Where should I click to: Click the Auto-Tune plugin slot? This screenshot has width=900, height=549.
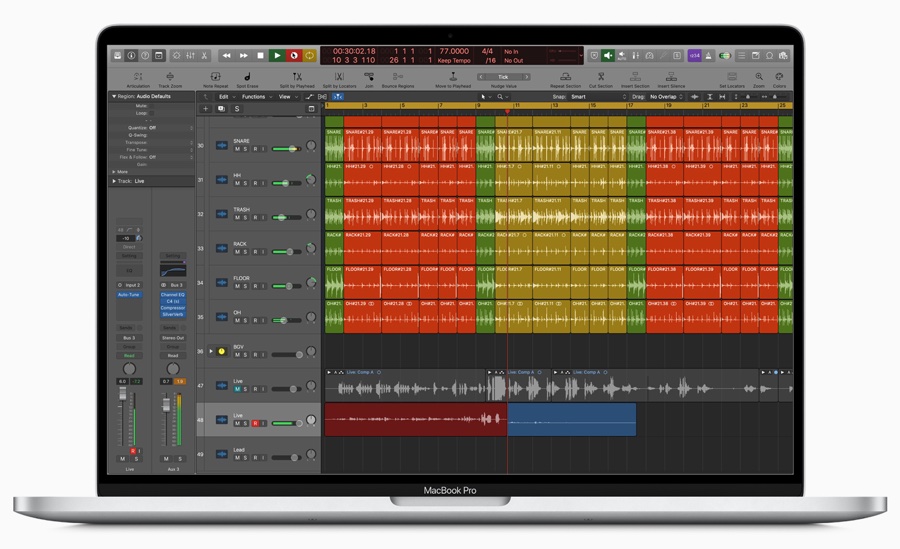[129, 295]
